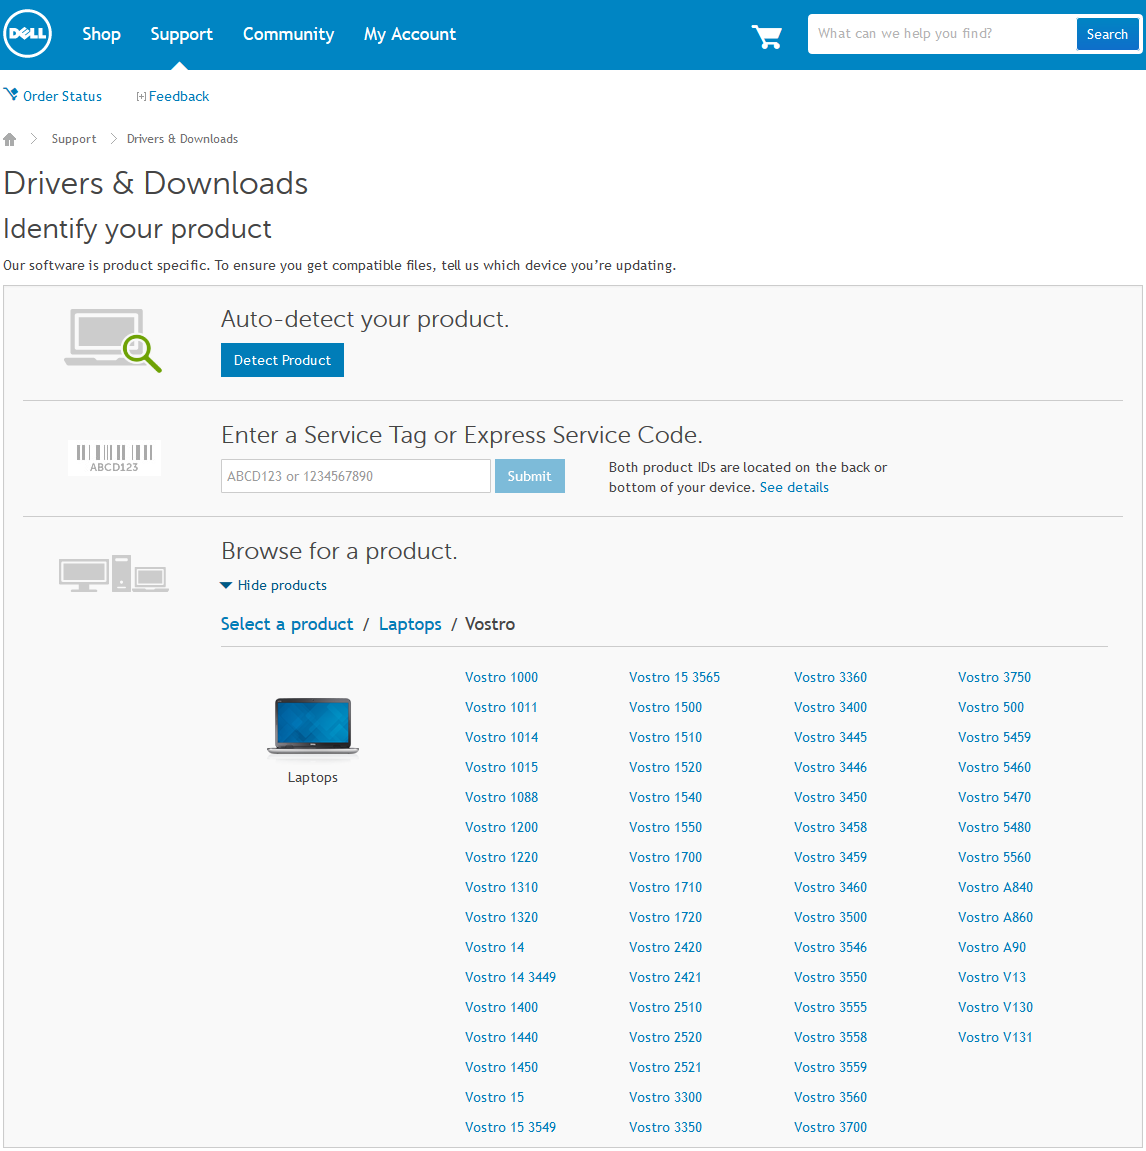Click the home breadcrumb icon
Viewport: 1146px width, 1151px height.
coord(10,139)
